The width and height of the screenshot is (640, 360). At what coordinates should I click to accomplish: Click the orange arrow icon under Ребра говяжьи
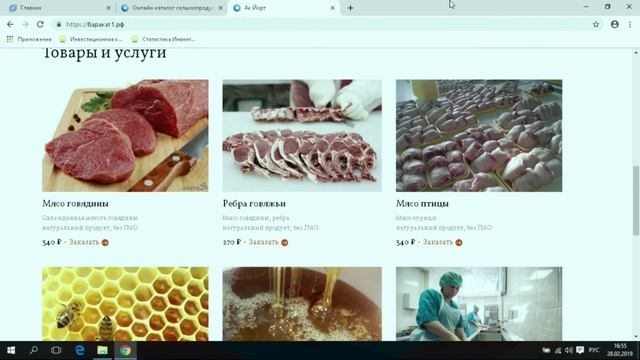pyautogui.click(x=284, y=242)
